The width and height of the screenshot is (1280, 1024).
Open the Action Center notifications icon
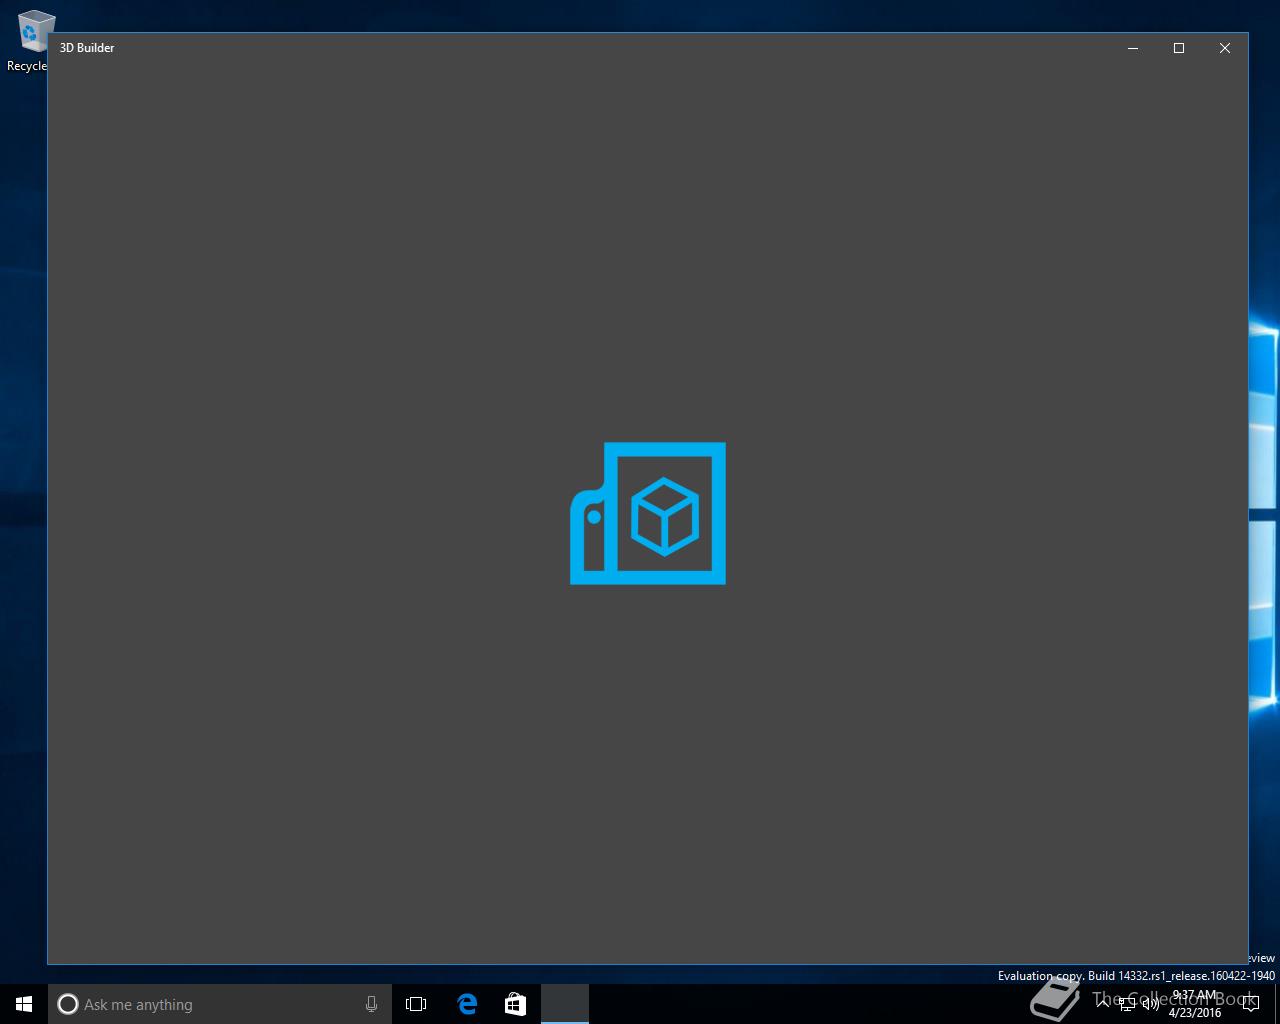(1251, 1004)
